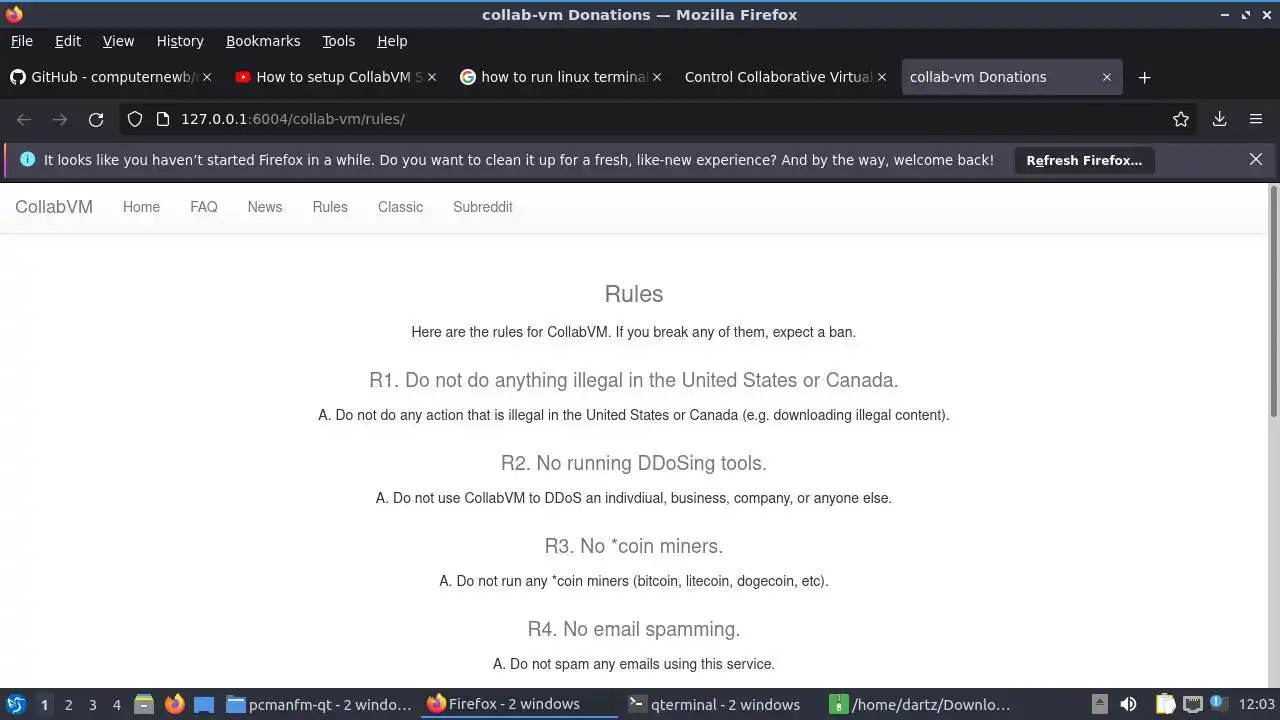Open the Rules nav link
1280x720 pixels.
[x=330, y=207]
